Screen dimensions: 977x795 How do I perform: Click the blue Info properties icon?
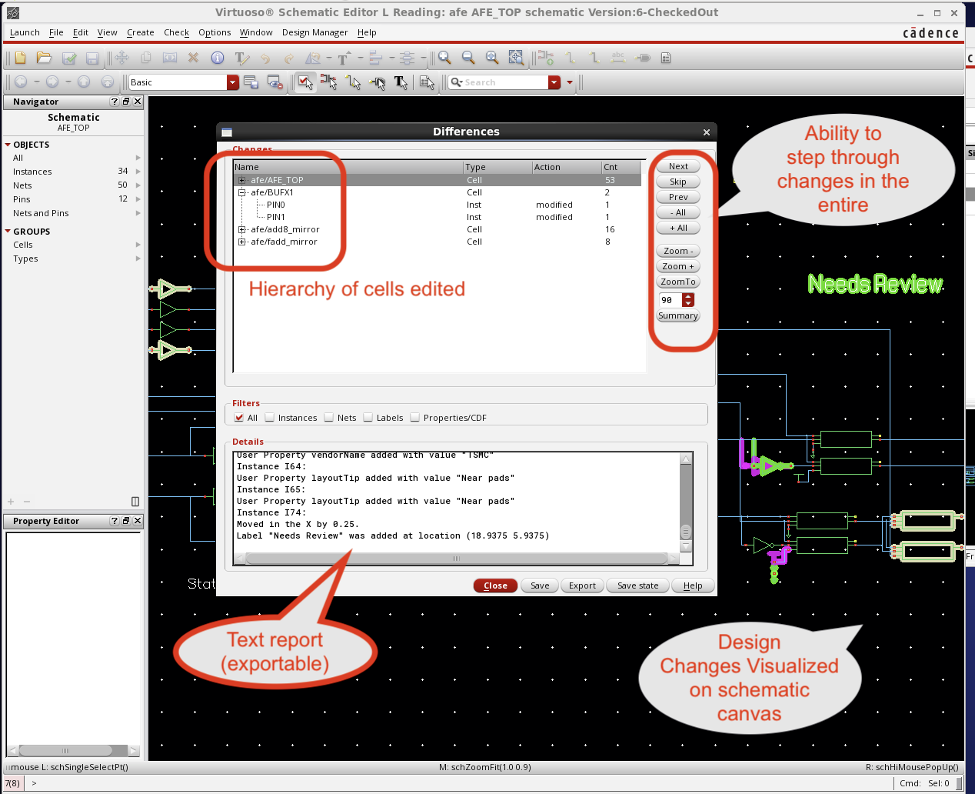(218, 58)
